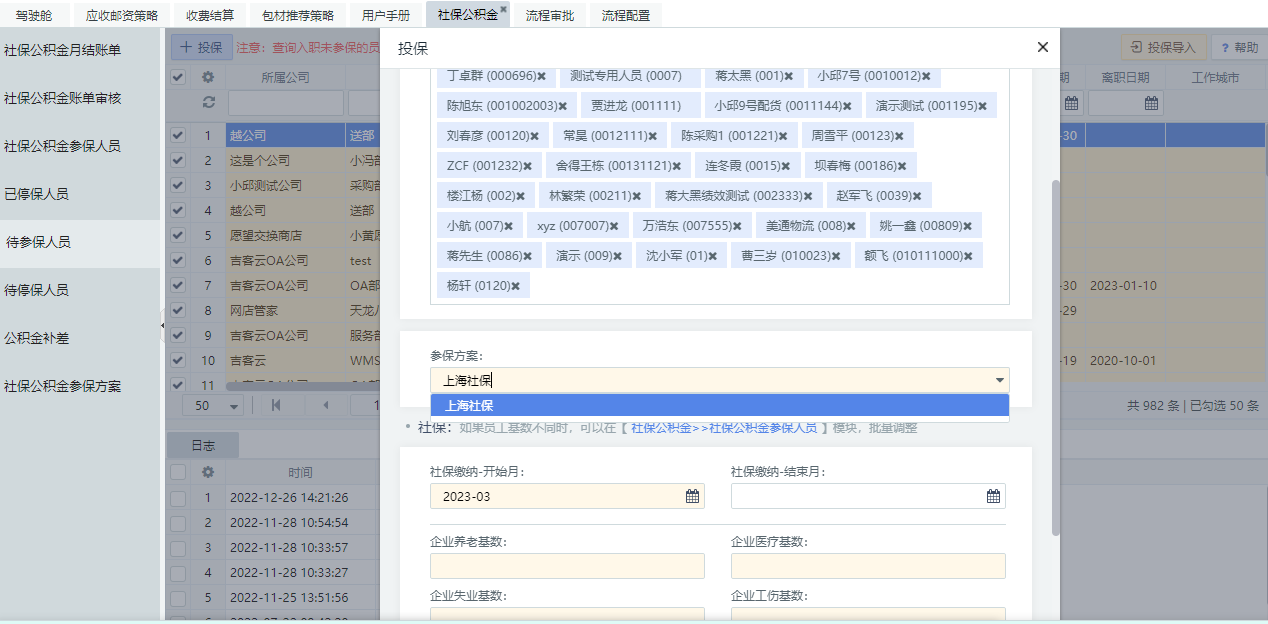
Task: Open the page size dropdown showing 50
Action: [234, 406]
